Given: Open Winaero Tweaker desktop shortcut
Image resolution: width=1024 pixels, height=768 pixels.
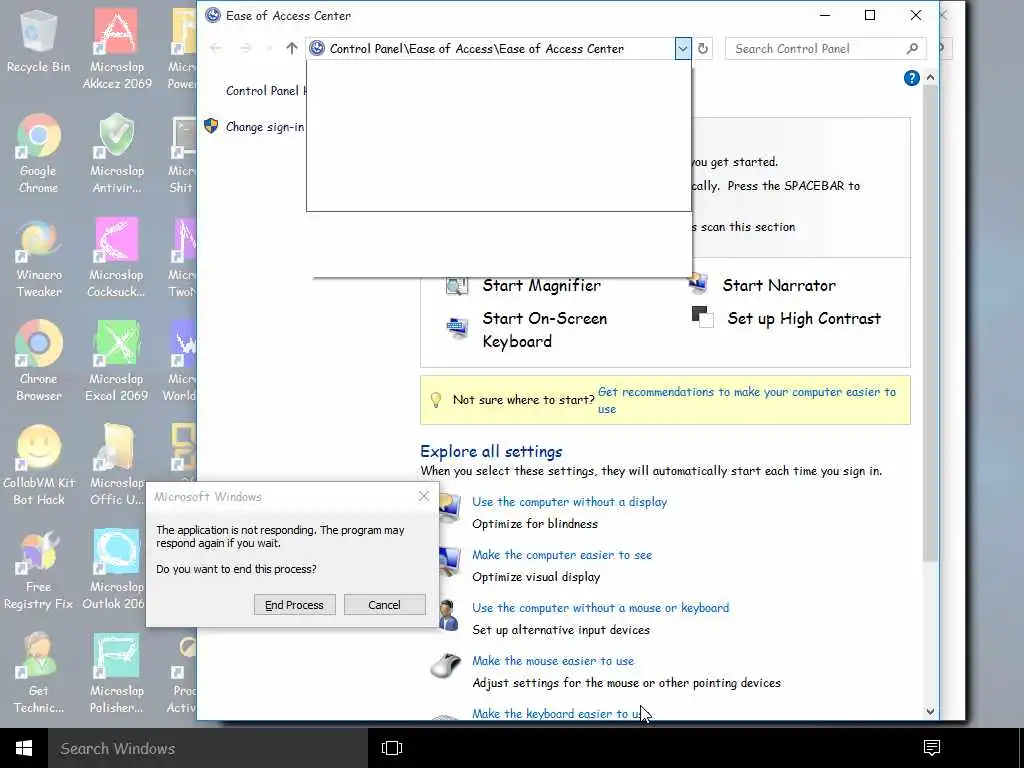Looking at the screenshot, I should (39, 258).
